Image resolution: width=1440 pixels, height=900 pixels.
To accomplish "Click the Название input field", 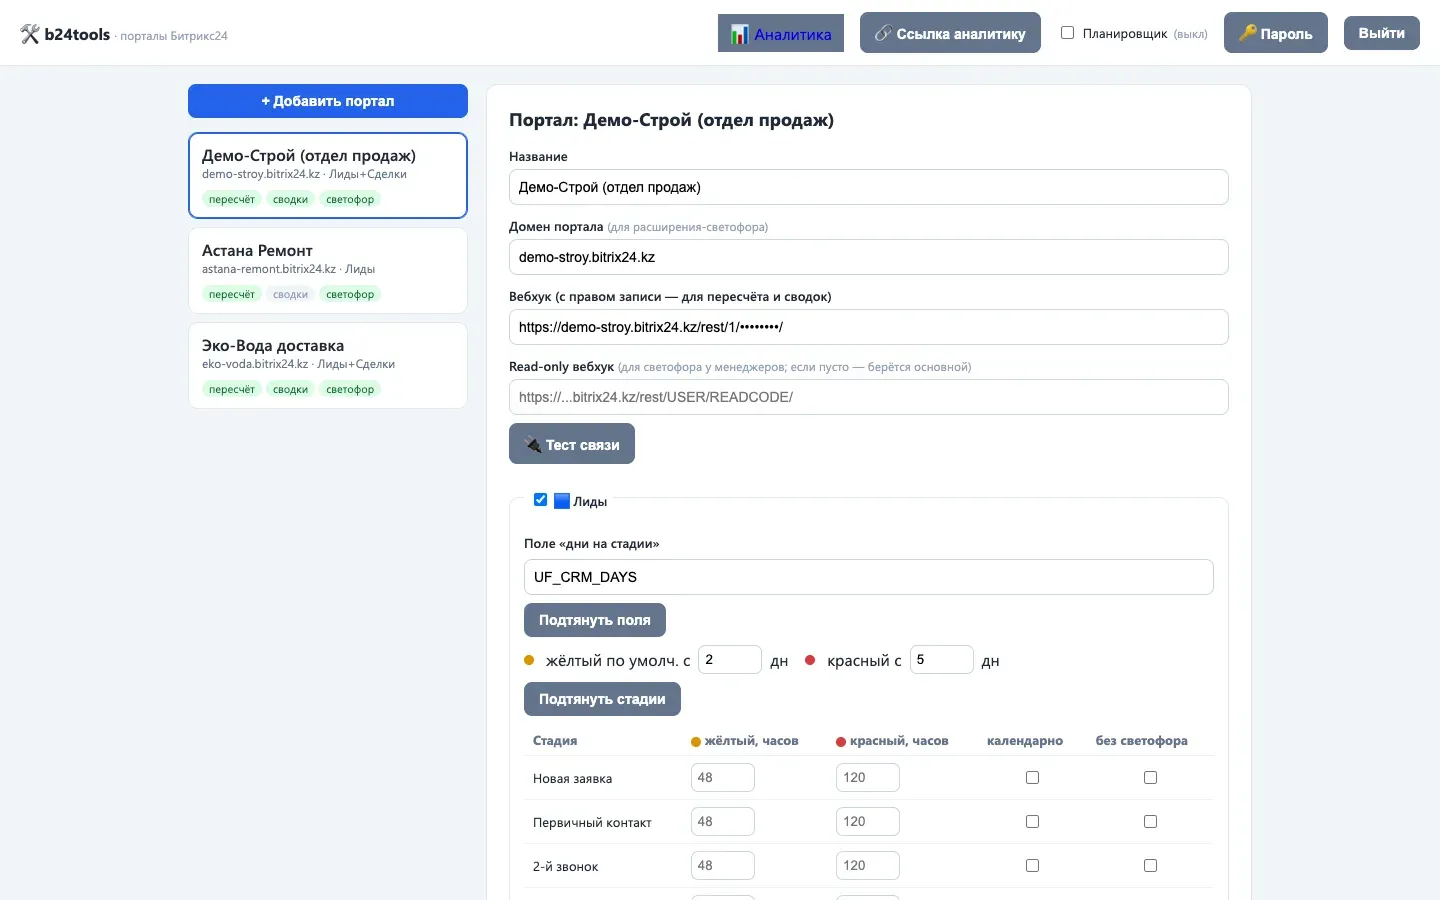I will 868,187.
